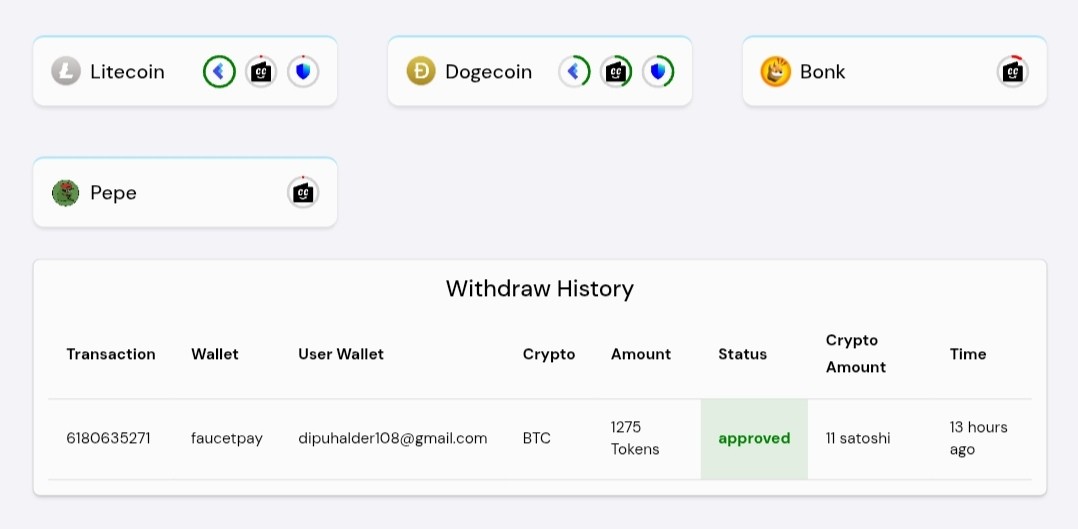Click the Dogecoin coin logo

[x=421, y=72]
